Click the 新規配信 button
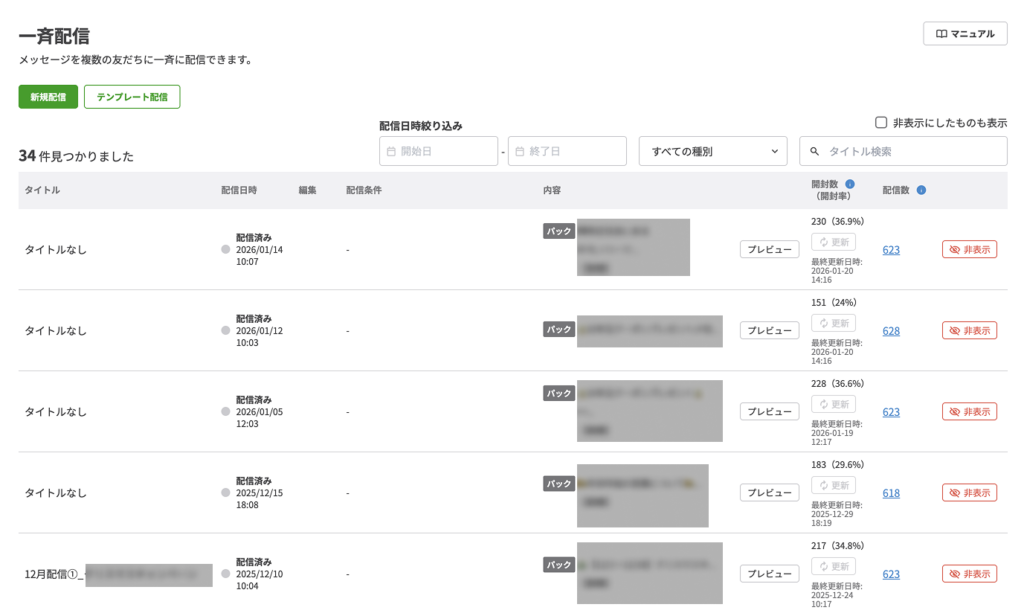1024x613 pixels. [48, 97]
